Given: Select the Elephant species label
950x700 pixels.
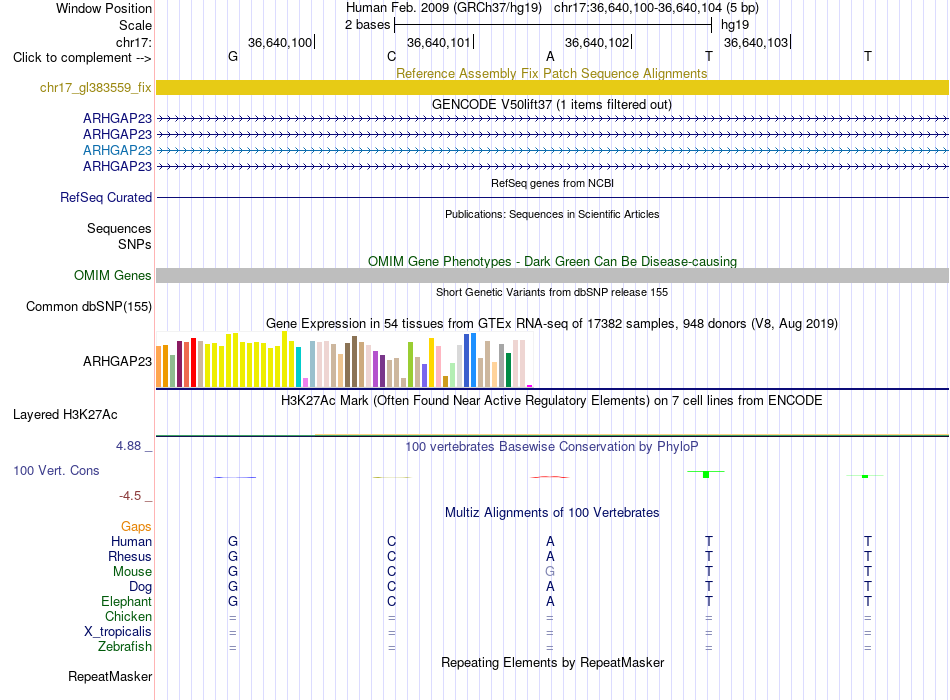Looking at the screenshot, I should click(x=127, y=602).
